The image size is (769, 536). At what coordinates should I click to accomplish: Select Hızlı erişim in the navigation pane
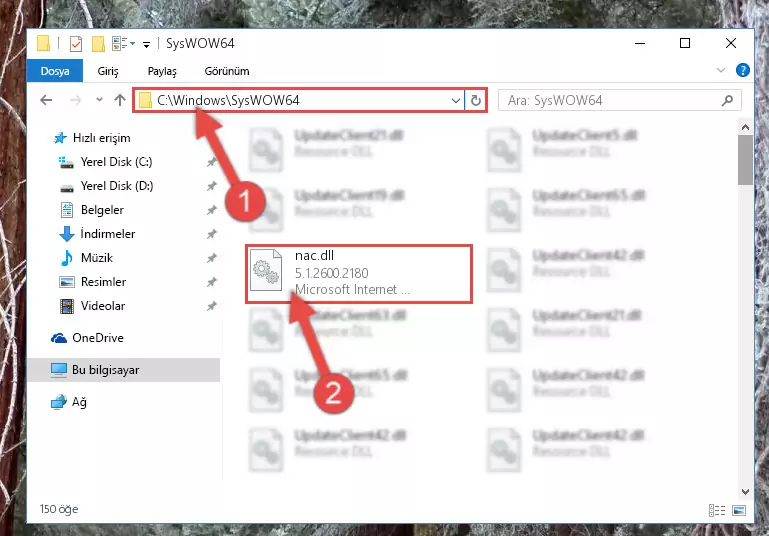pyautogui.click(x=102, y=138)
